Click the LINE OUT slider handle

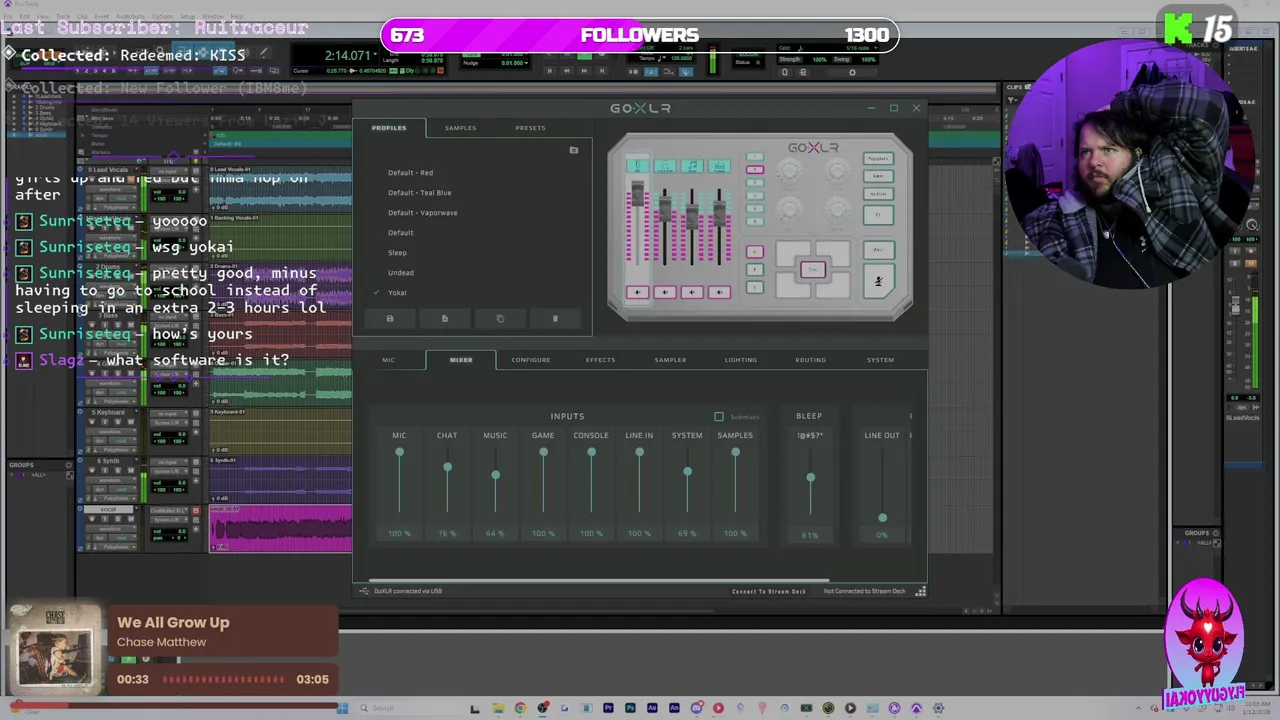(x=882, y=518)
